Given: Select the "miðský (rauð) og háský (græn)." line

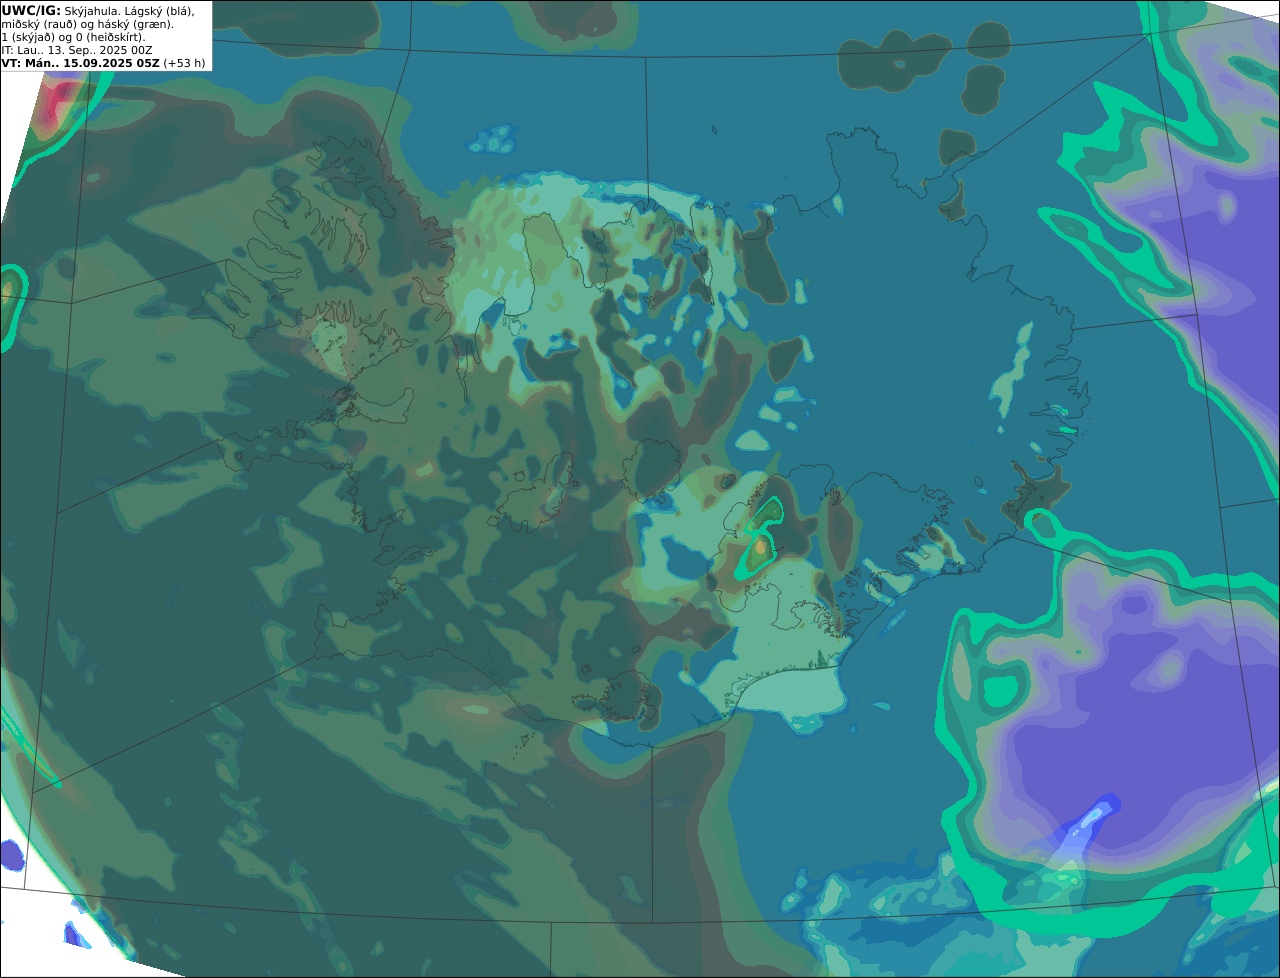Looking at the screenshot, I should [x=87, y=23].
